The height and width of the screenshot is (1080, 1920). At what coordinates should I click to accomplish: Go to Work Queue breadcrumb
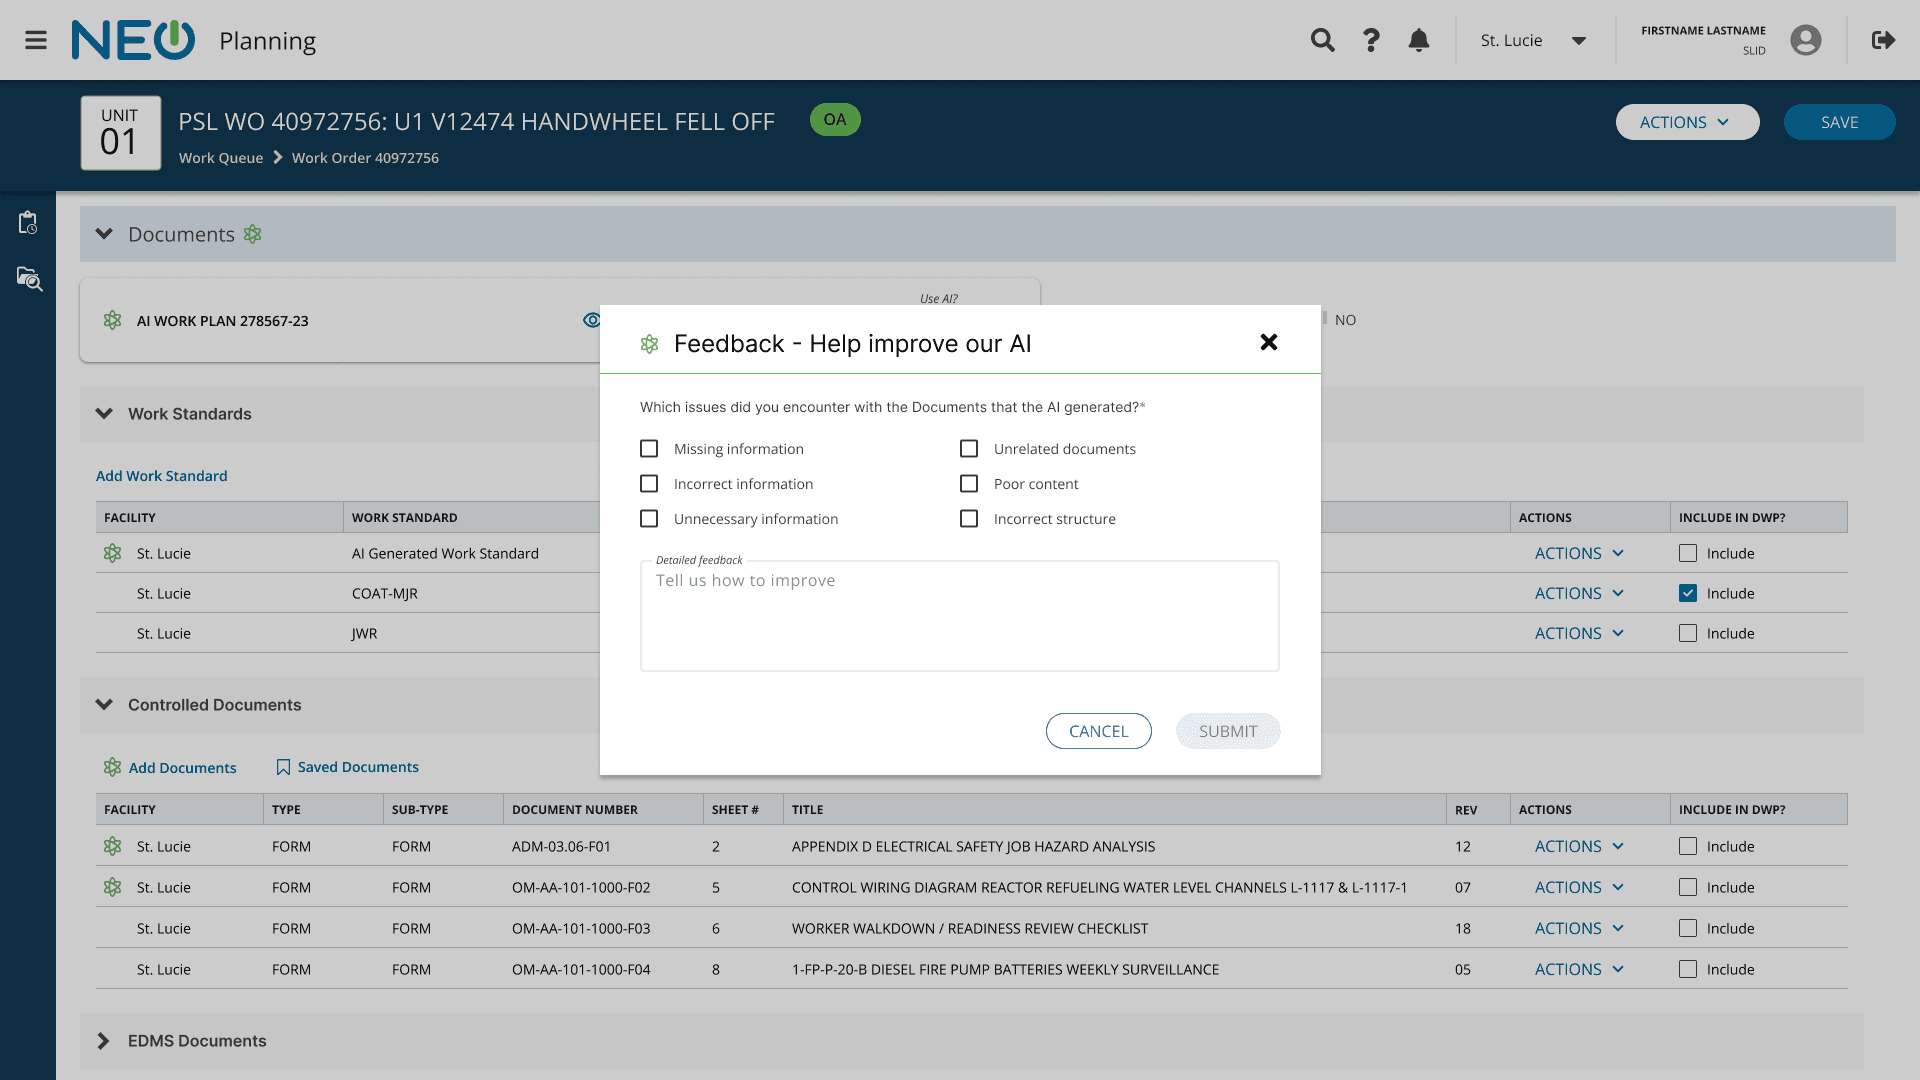coord(221,158)
